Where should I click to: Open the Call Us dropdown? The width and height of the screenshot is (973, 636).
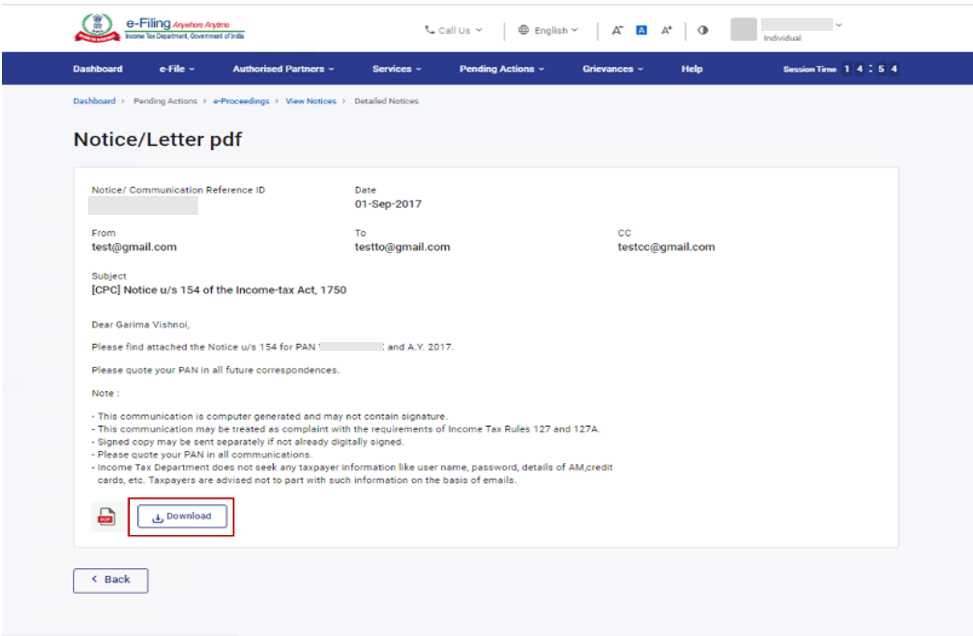[453, 30]
